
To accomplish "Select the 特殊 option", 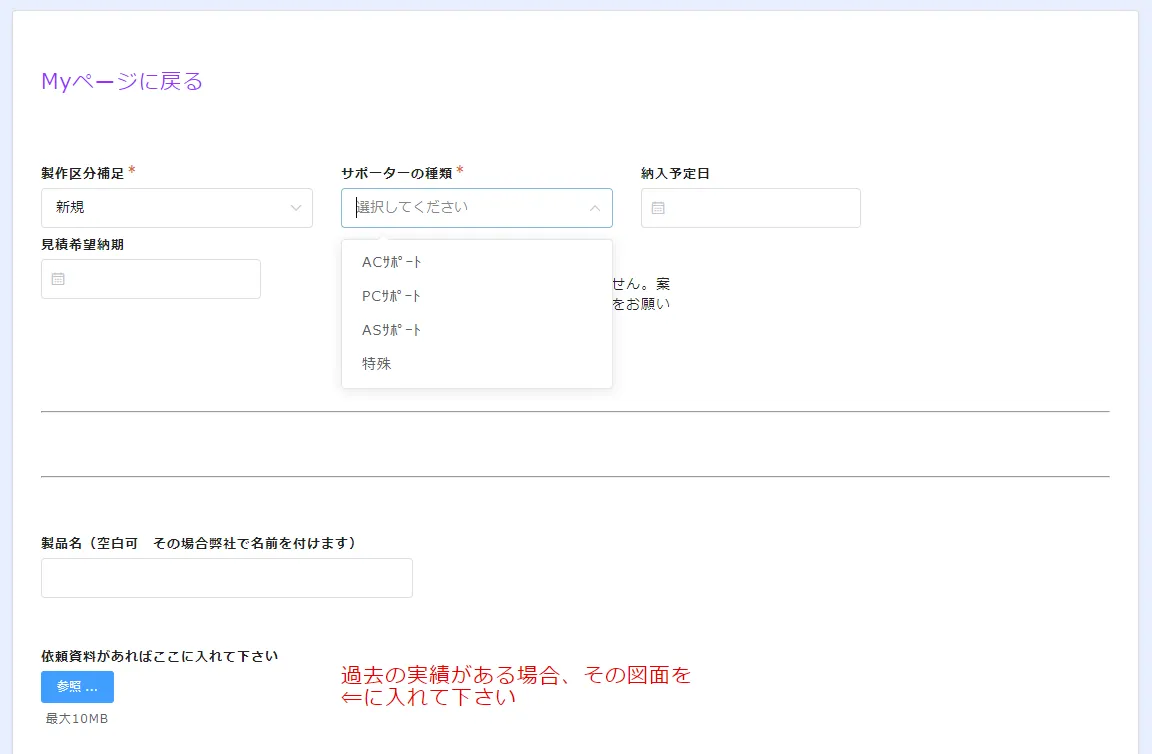I will pos(377,364).
